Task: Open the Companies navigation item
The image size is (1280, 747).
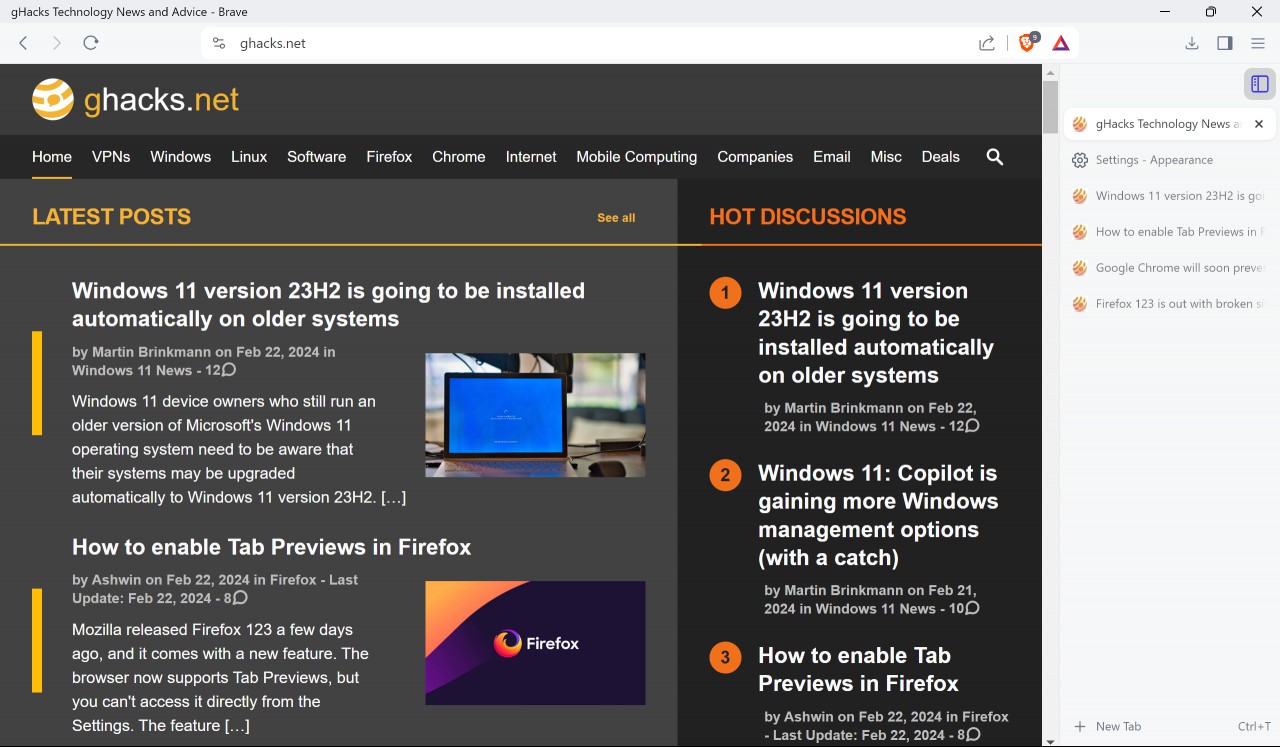Action: tap(755, 157)
